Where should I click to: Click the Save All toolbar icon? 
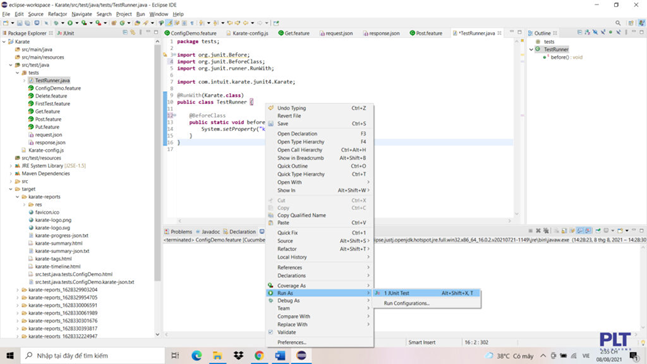click(28, 23)
